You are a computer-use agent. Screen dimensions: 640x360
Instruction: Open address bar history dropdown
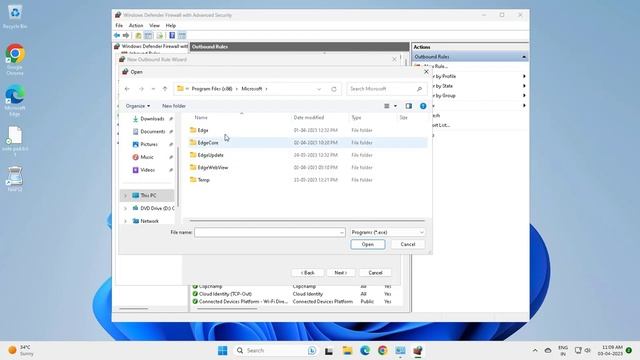tap(319, 89)
